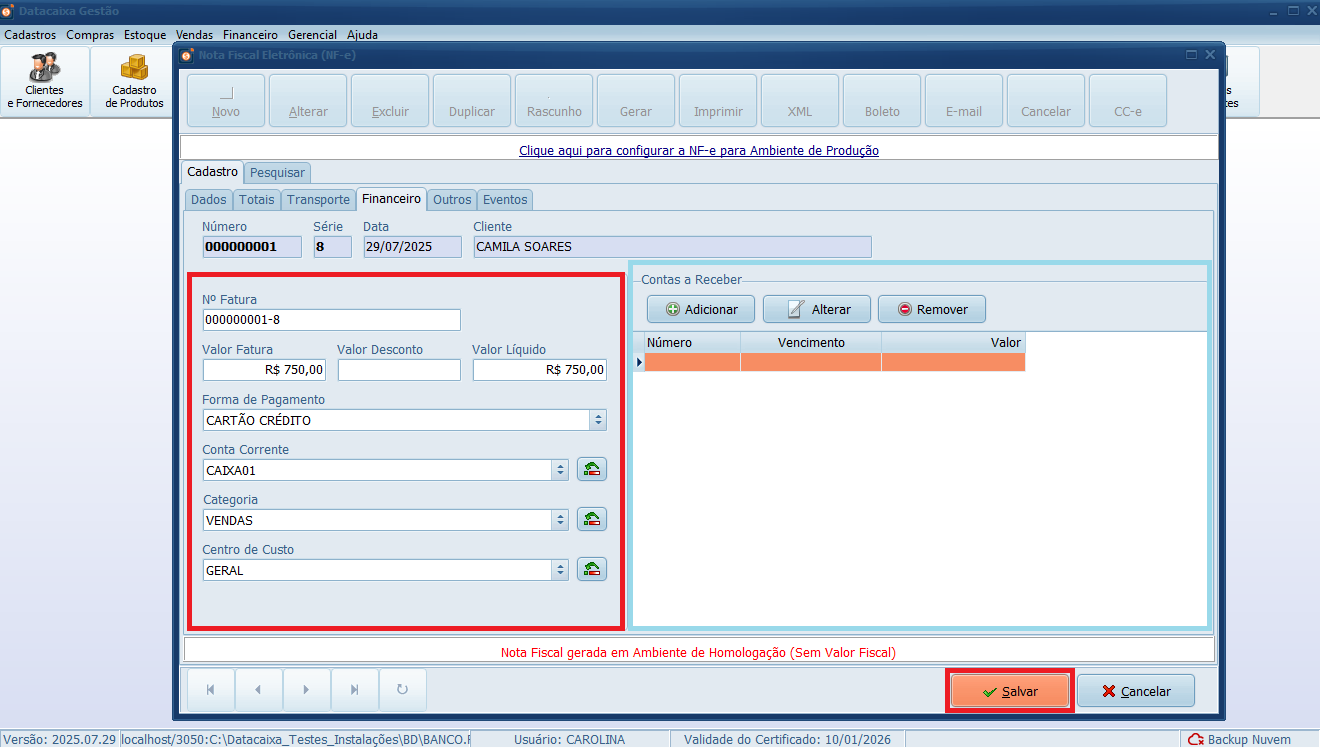Click the refresh record icon
Screen dimensions: 1320x748
pos(402,690)
